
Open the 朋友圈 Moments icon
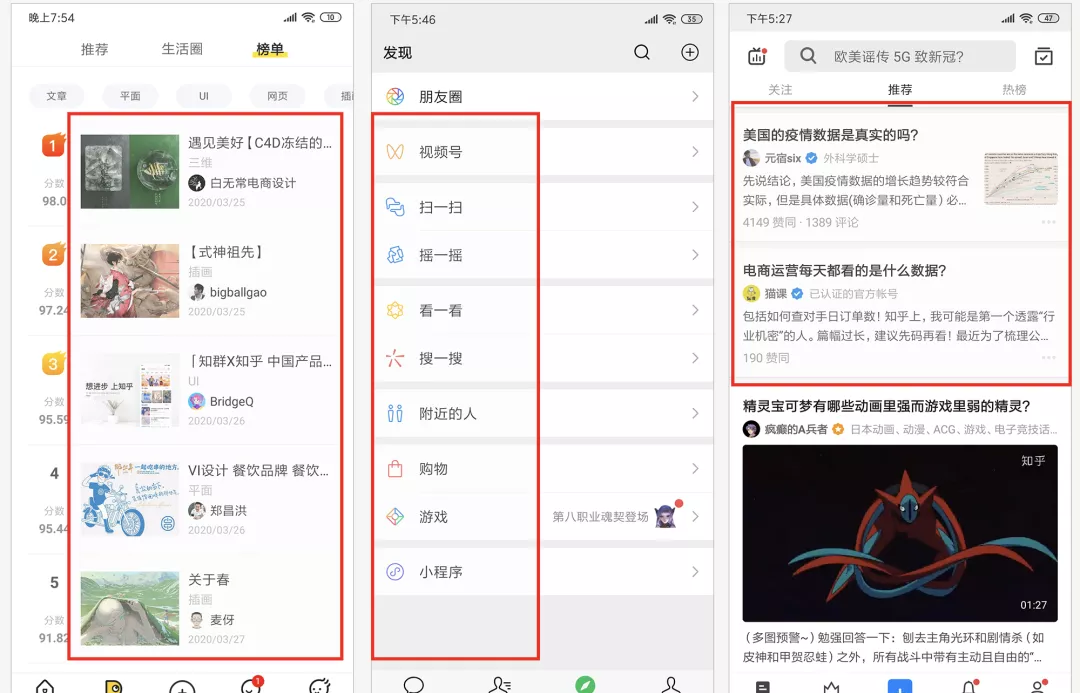(395, 96)
